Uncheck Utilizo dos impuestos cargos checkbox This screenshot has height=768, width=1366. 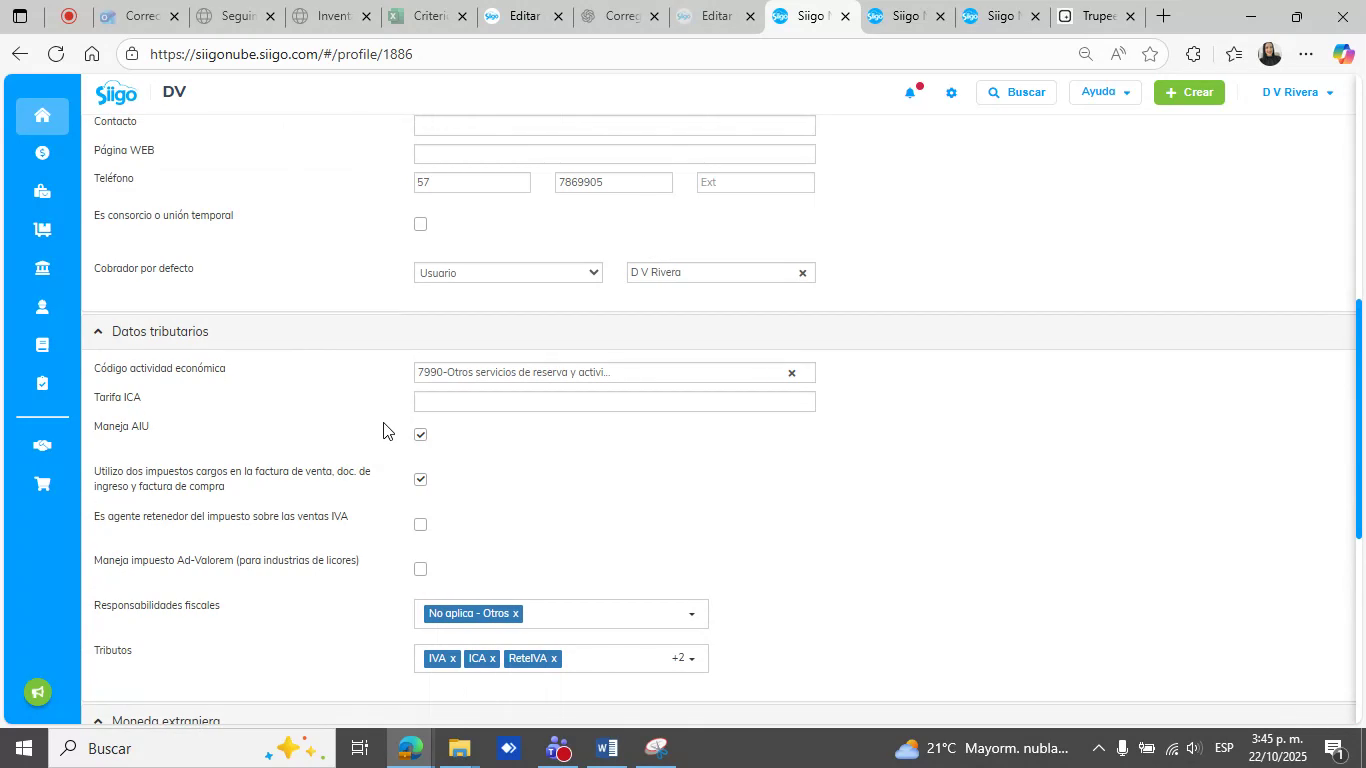(x=420, y=479)
